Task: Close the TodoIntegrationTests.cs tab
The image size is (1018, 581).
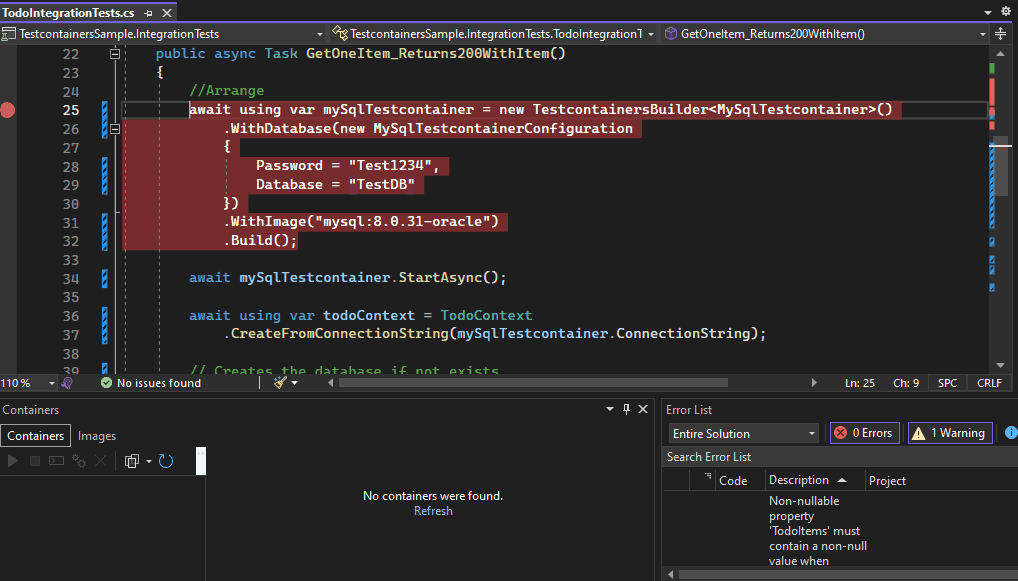Action: click(x=167, y=13)
